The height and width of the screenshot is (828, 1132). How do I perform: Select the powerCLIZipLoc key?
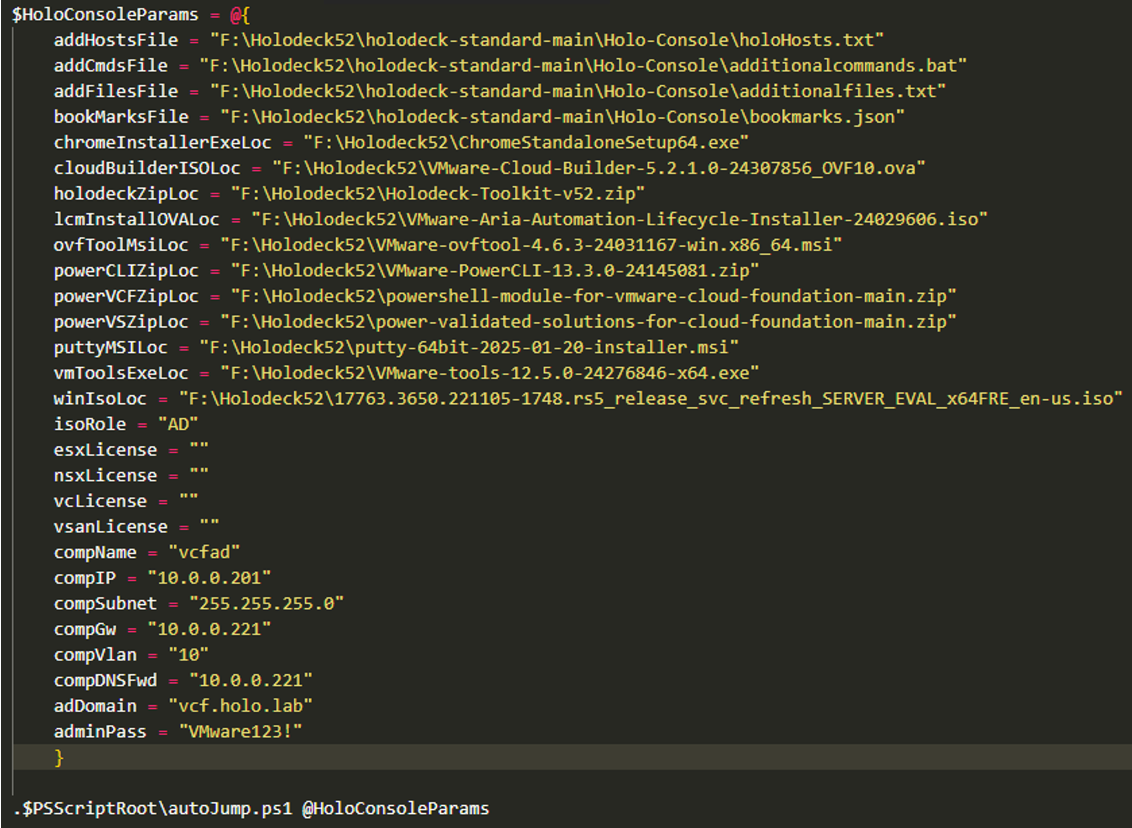[x=126, y=271]
